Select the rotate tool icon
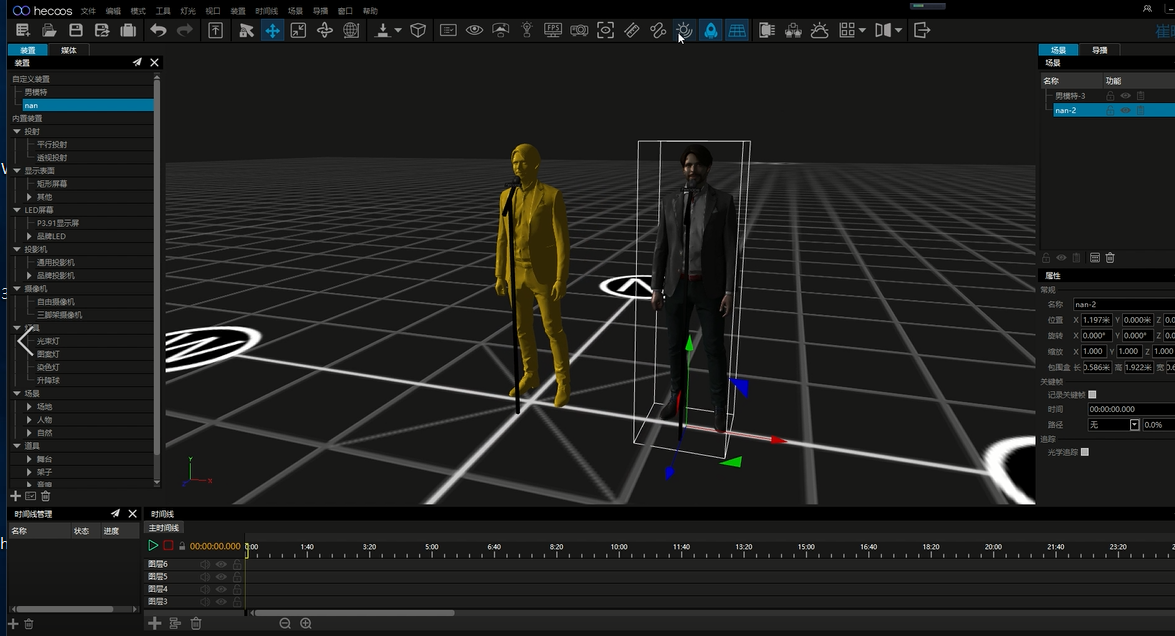The image size is (1175, 636). [x=324, y=30]
